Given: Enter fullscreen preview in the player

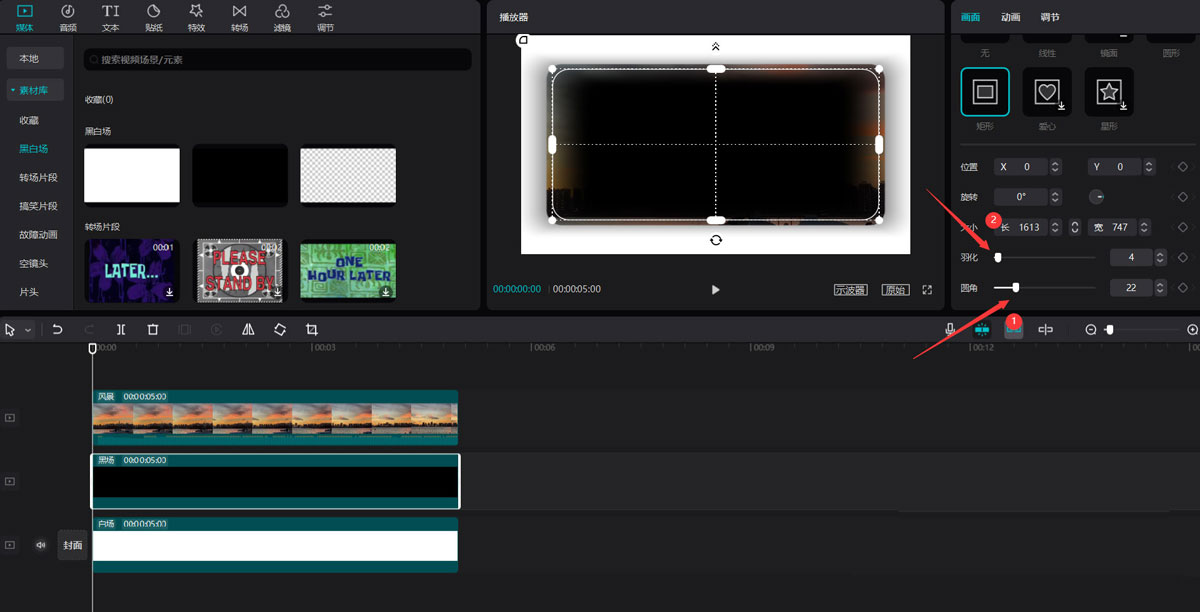Looking at the screenshot, I should (x=927, y=290).
